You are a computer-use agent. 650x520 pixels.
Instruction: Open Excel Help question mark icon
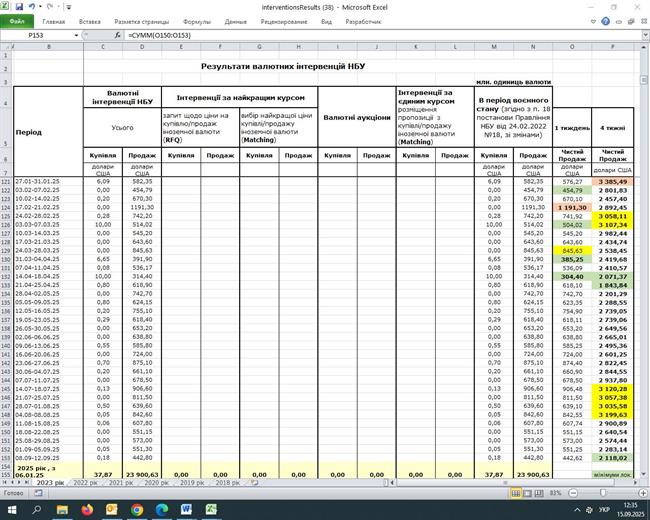coord(605,22)
